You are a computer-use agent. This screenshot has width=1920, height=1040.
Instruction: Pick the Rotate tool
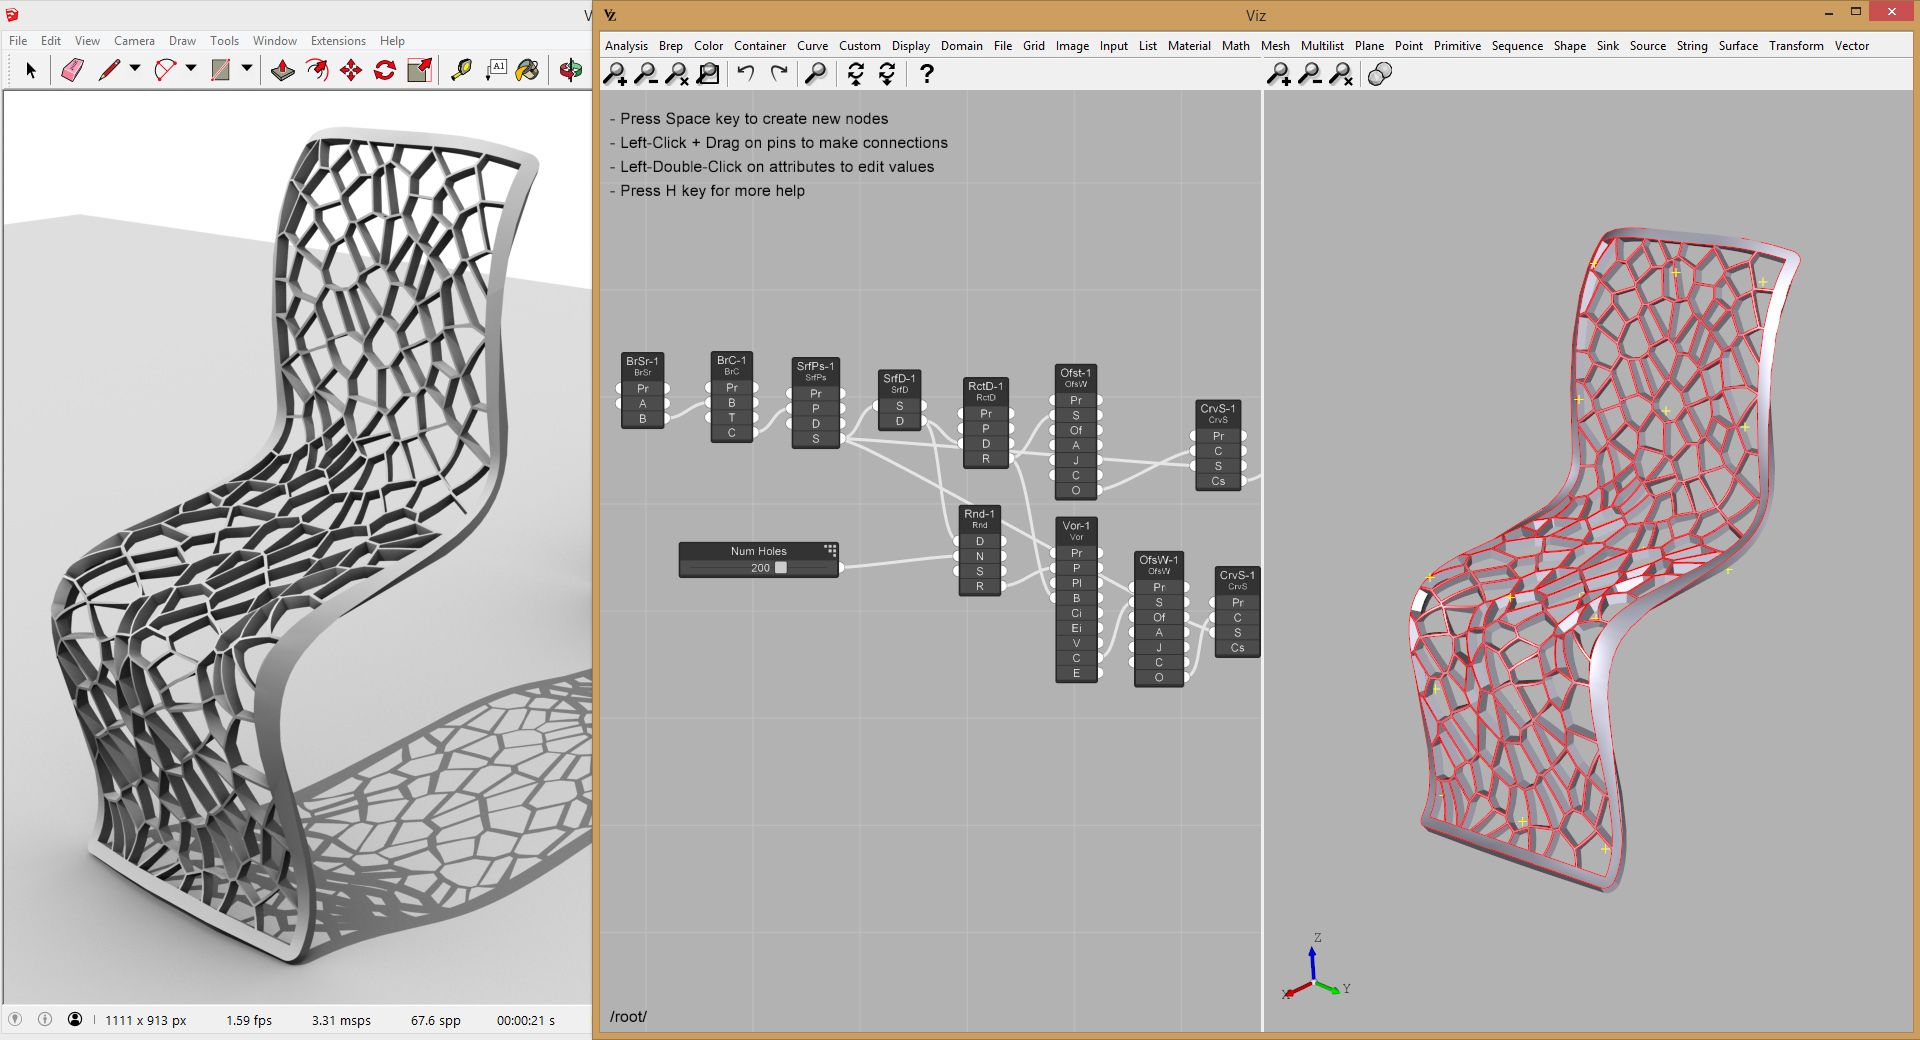(385, 70)
